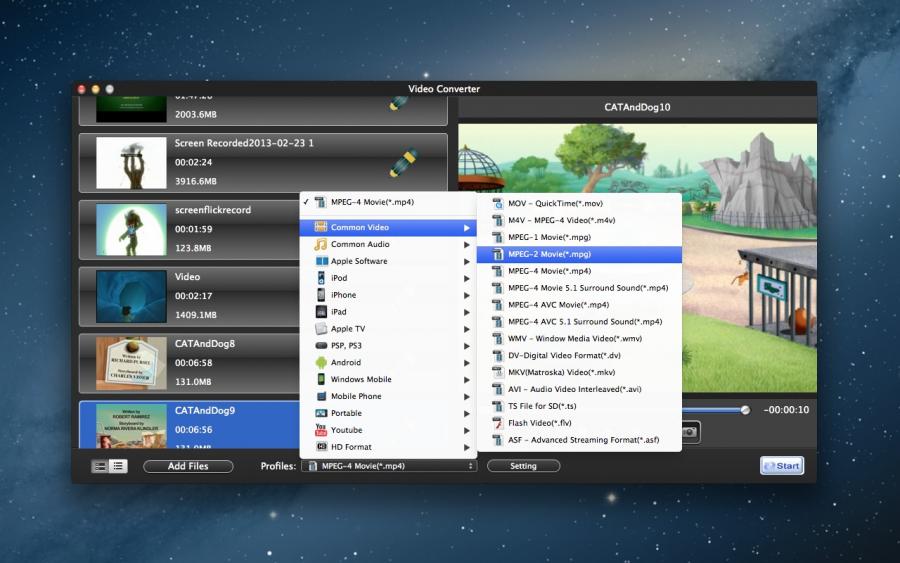Click the 3916.6MB file size text
900x563 pixels.
point(196,181)
